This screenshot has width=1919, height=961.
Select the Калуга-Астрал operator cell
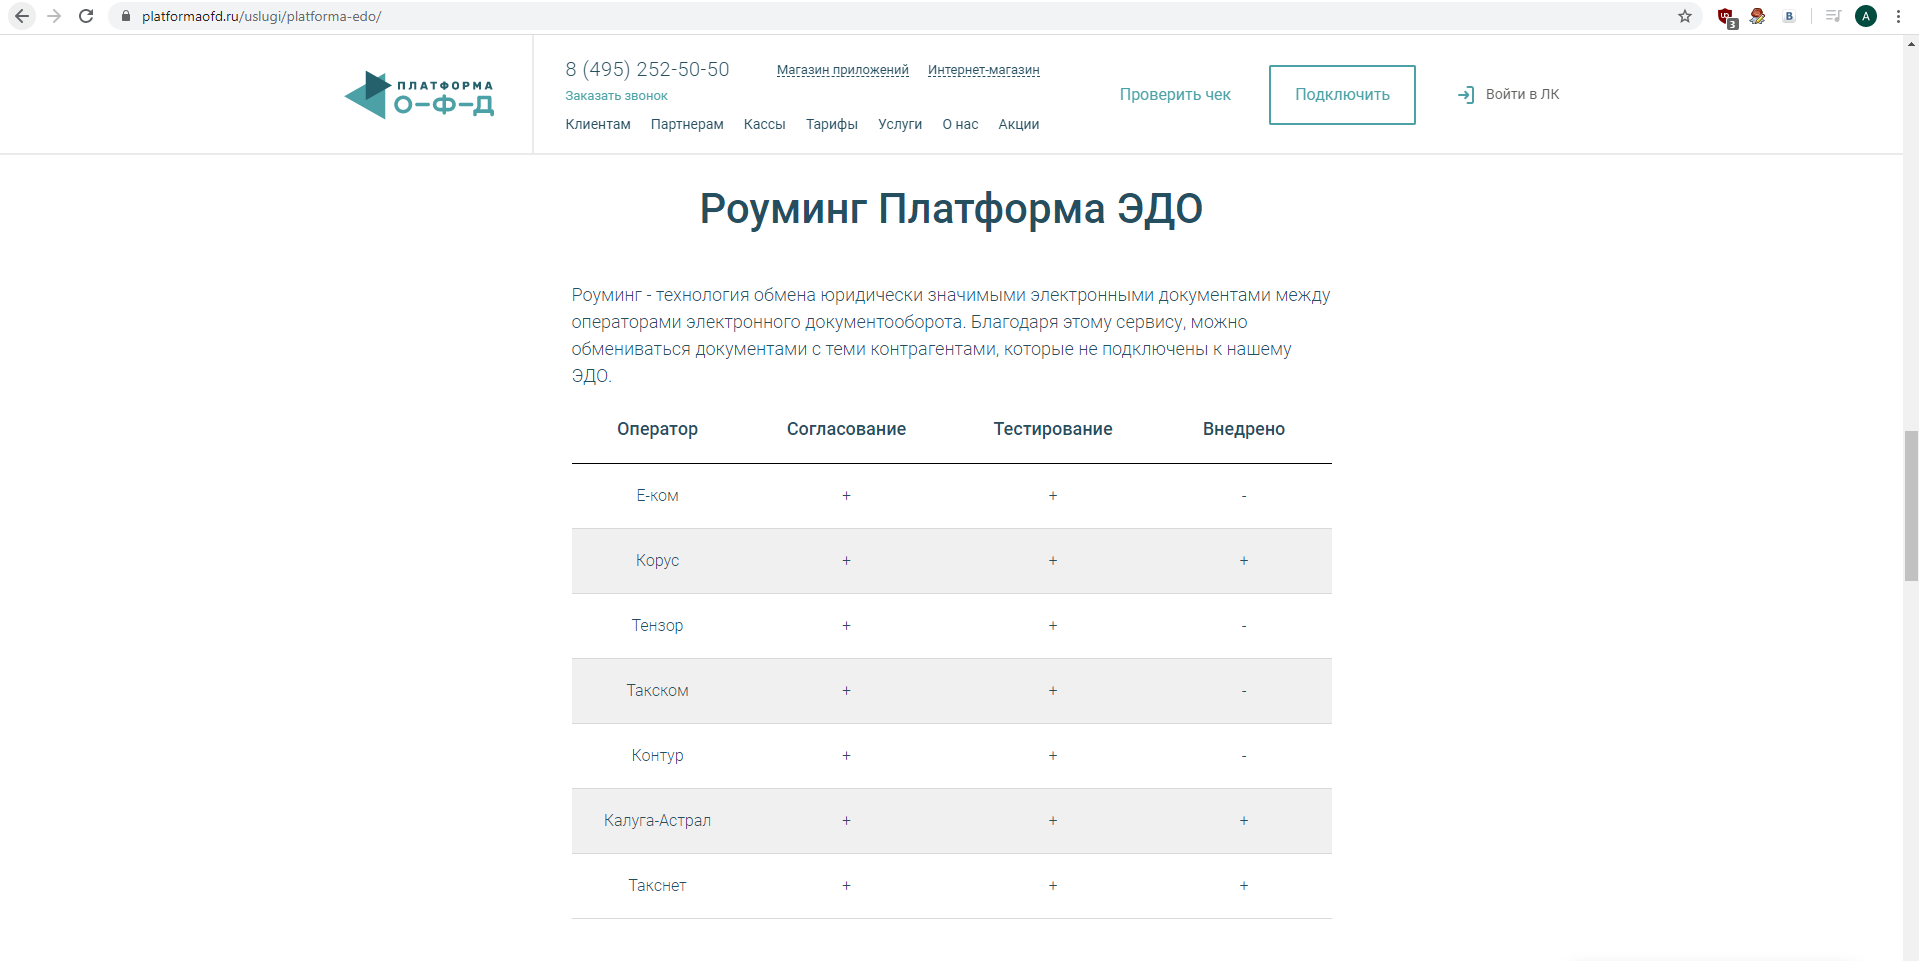pyautogui.click(x=658, y=821)
